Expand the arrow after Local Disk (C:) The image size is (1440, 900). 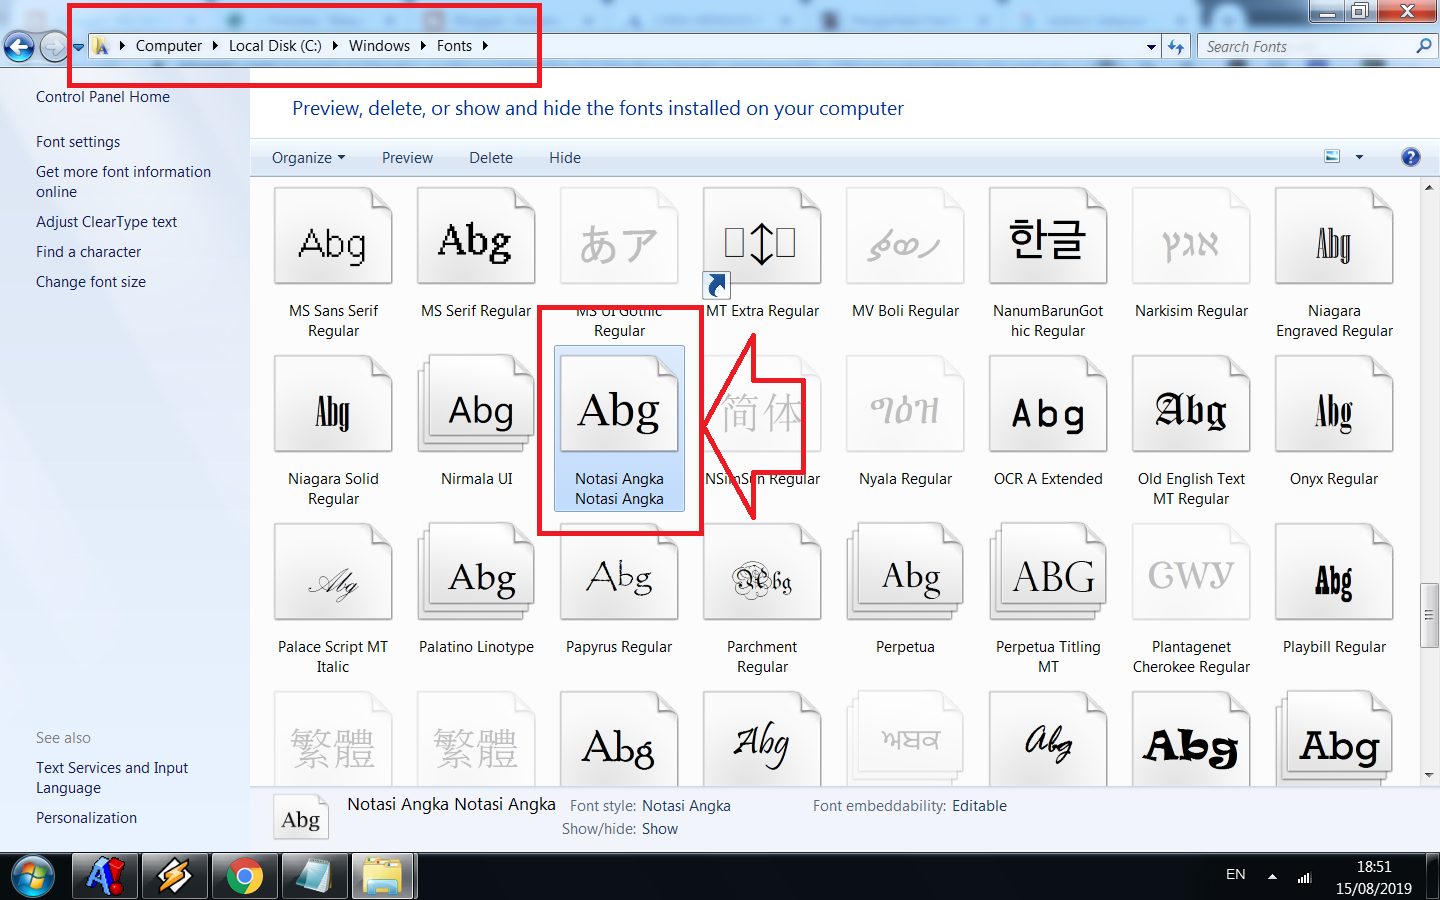click(335, 46)
